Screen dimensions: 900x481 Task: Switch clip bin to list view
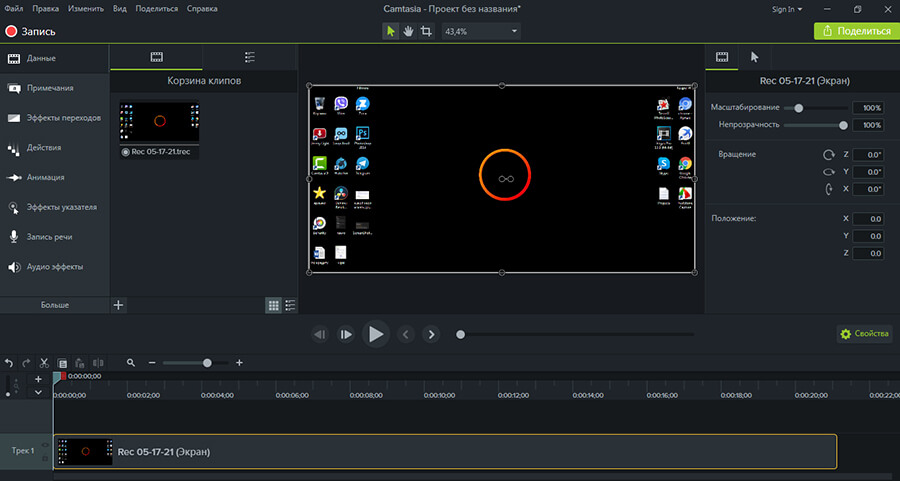pos(290,305)
